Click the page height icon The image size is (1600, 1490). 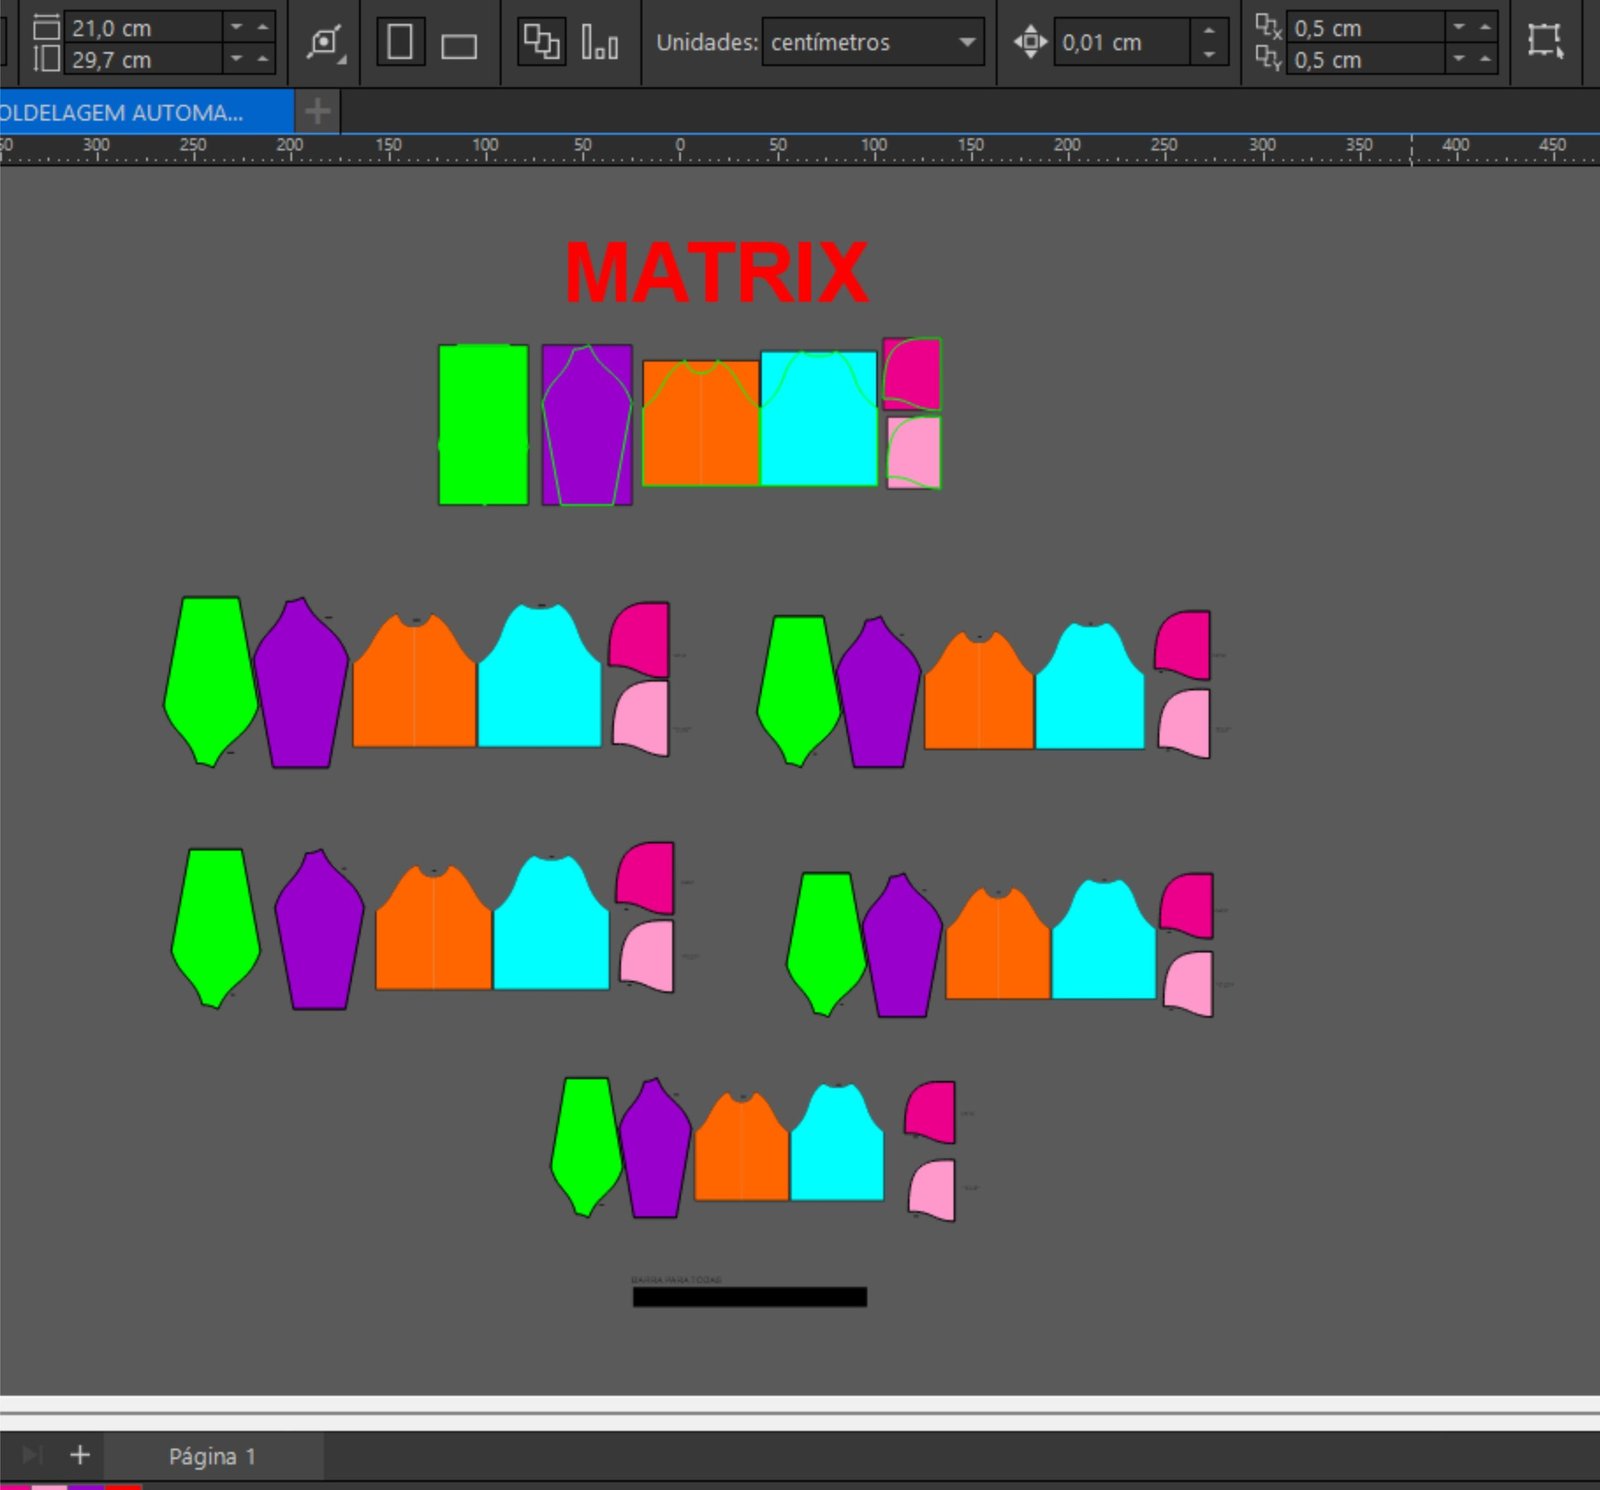click(x=46, y=59)
